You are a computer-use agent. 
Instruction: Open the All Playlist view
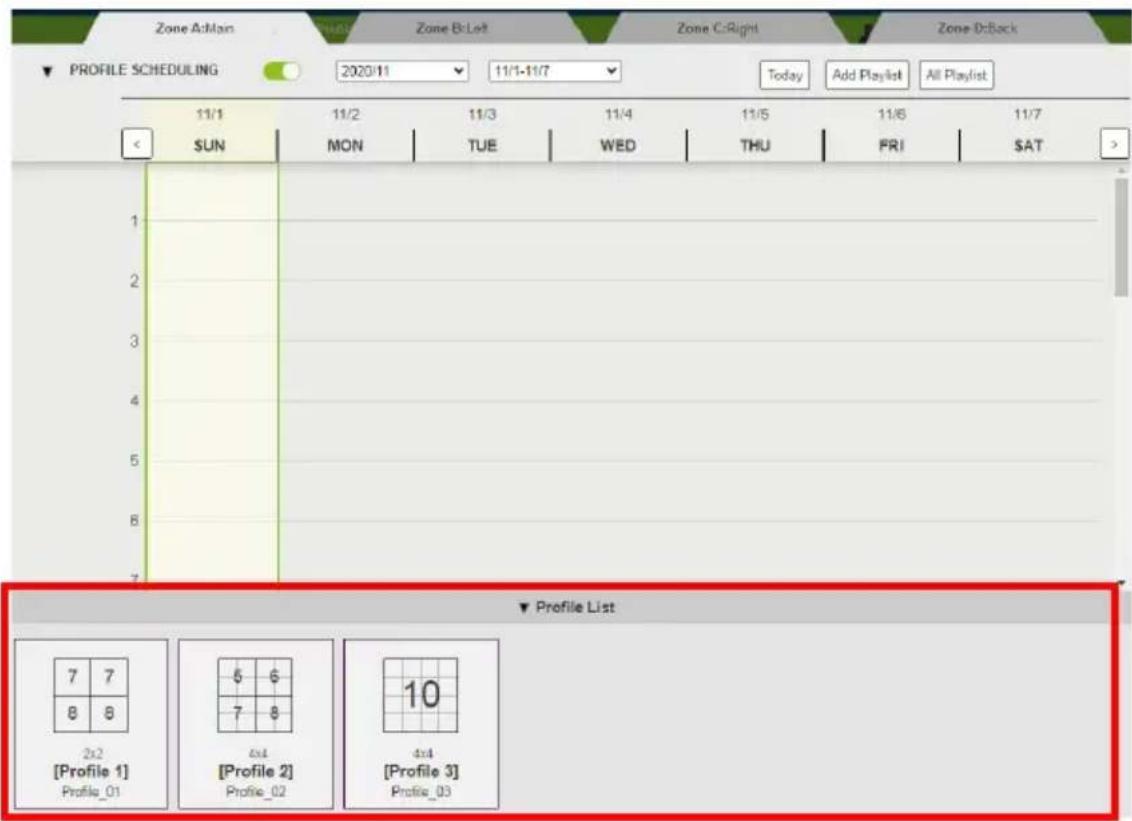[957, 75]
